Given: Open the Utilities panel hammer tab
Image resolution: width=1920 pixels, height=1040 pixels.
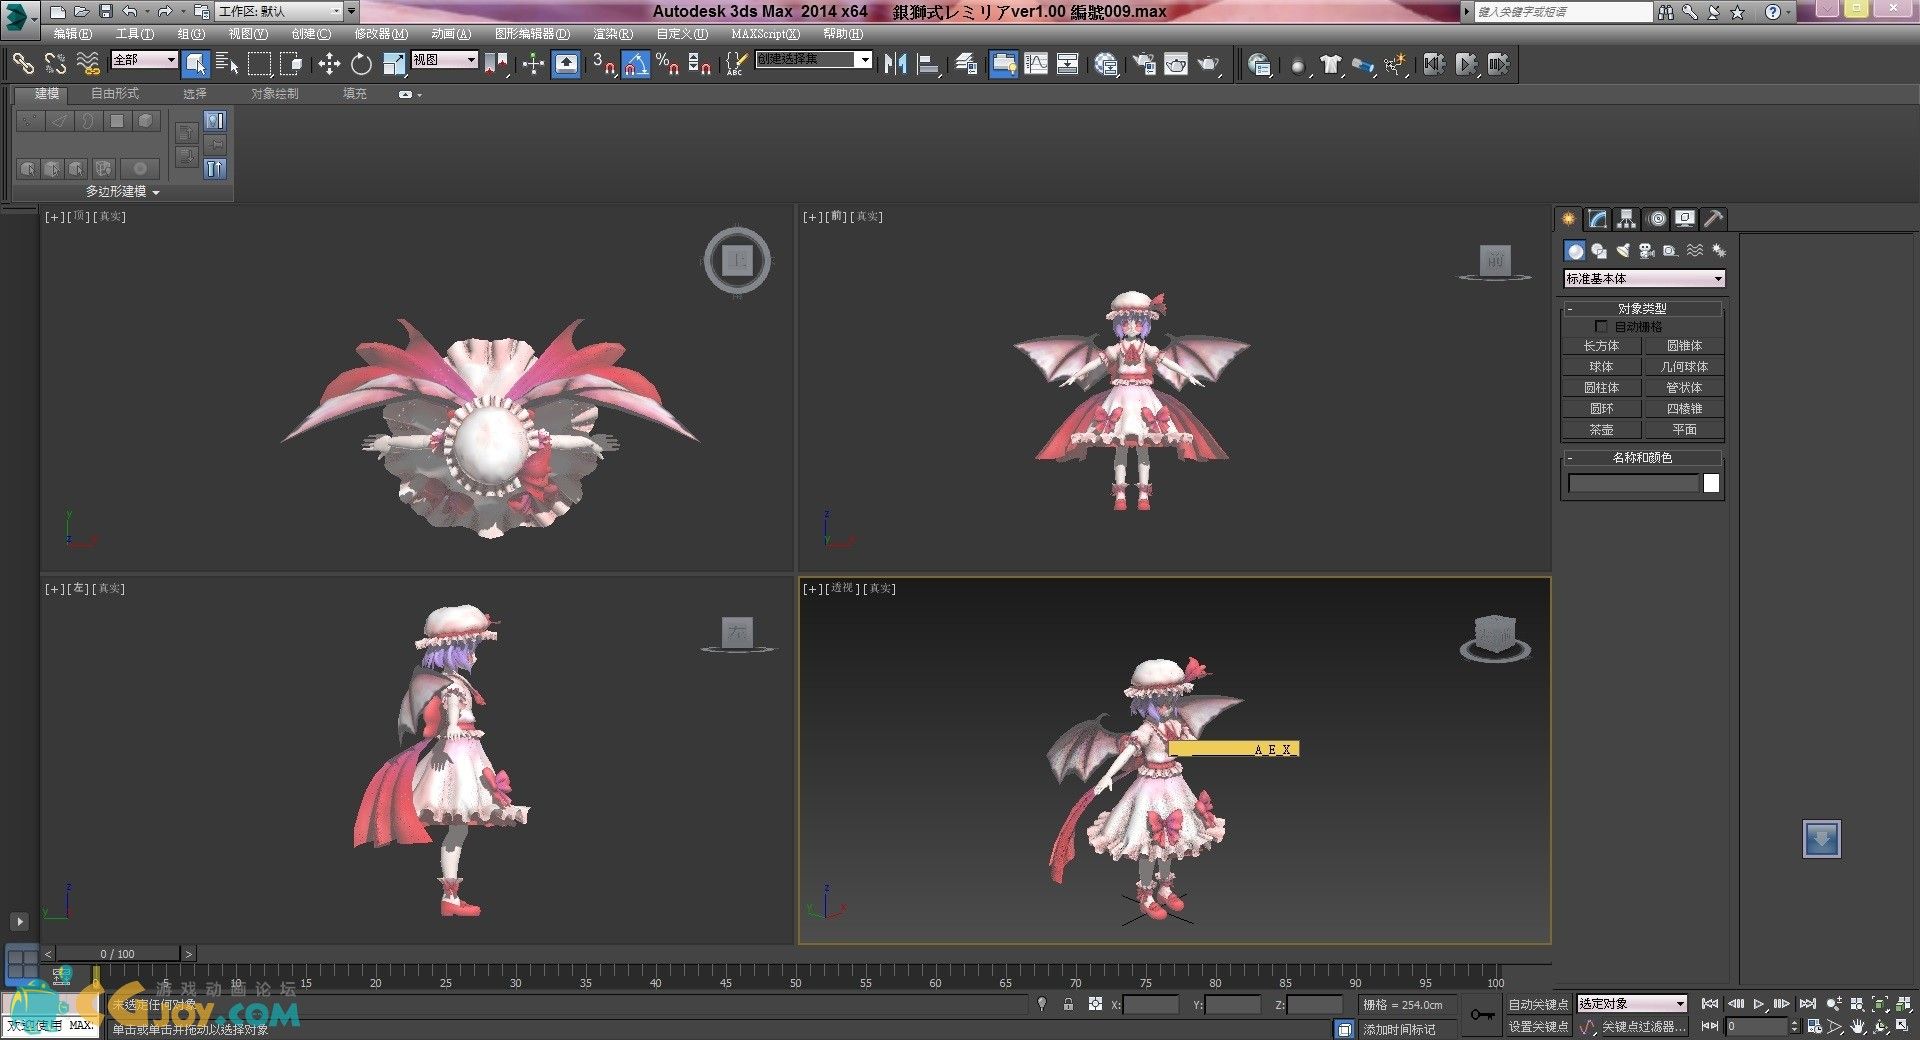Looking at the screenshot, I should [1714, 219].
